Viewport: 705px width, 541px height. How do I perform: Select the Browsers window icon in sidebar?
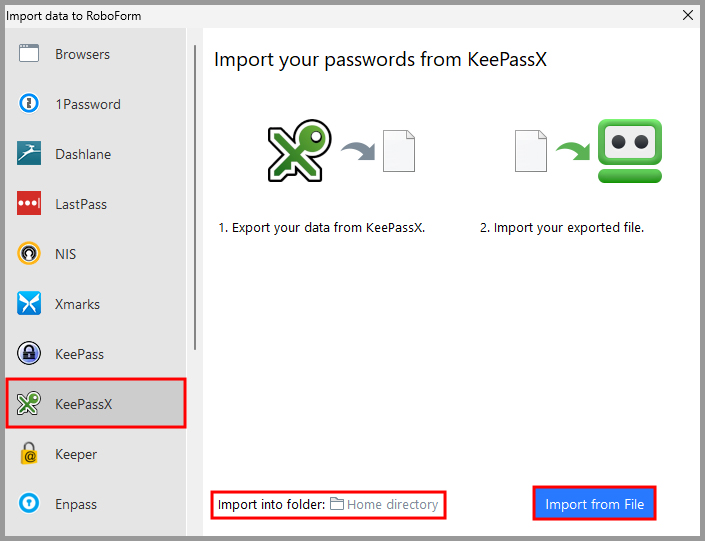pyautogui.click(x=29, y=54)
